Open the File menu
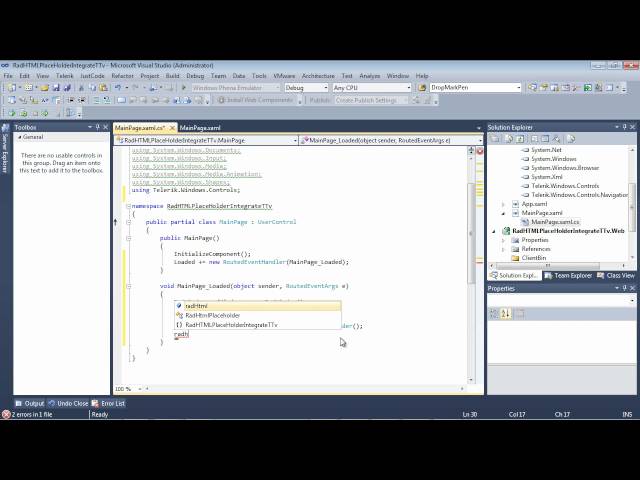 (8, 76)
